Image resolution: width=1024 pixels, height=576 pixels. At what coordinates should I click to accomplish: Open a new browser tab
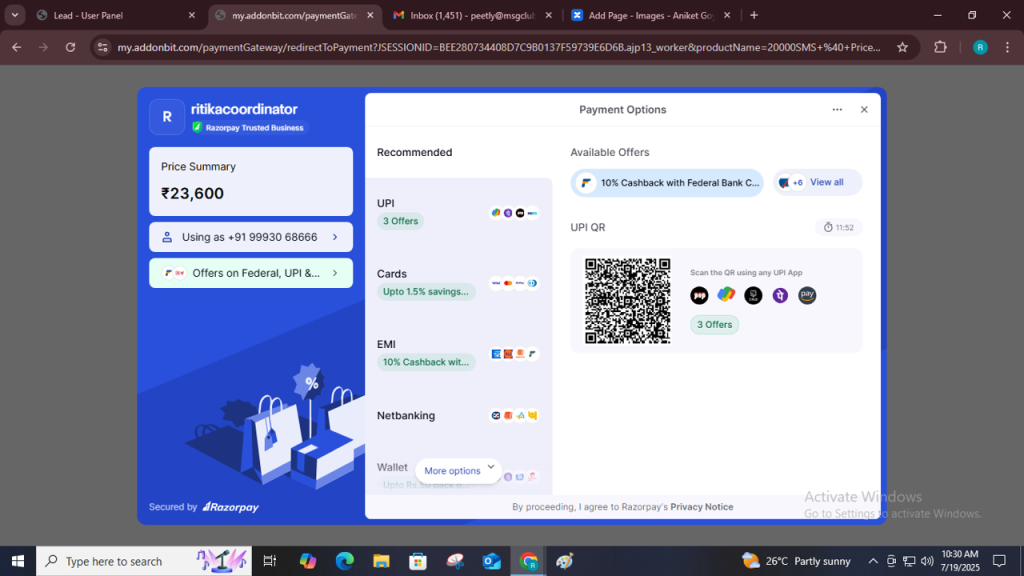click(754, 15)
